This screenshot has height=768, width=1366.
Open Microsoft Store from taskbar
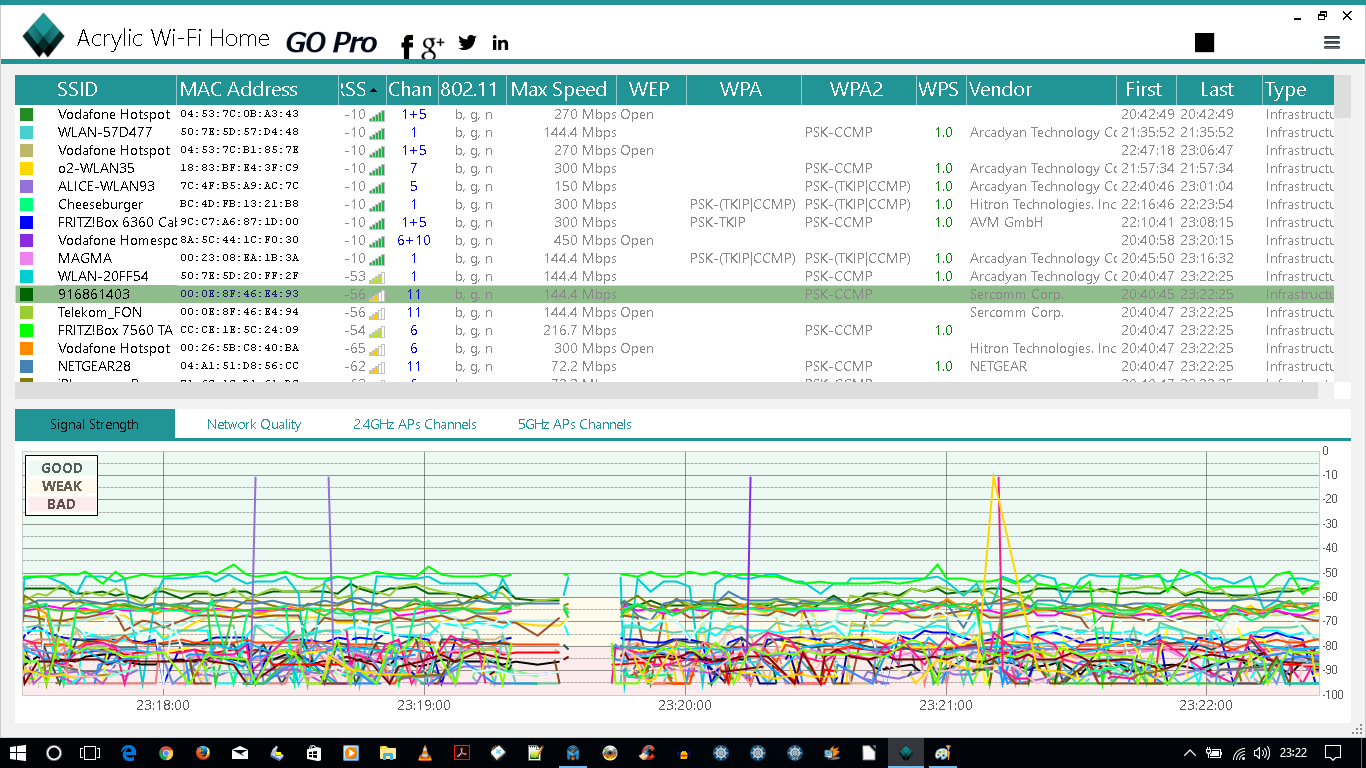313,752
